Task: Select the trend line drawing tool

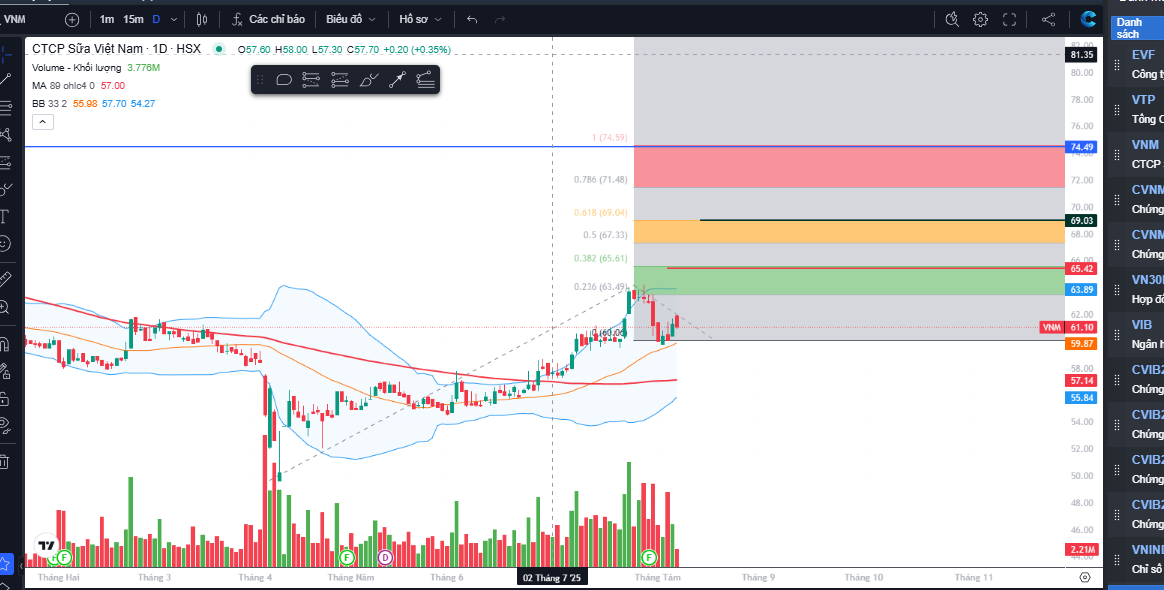Action: coord(5,79)
